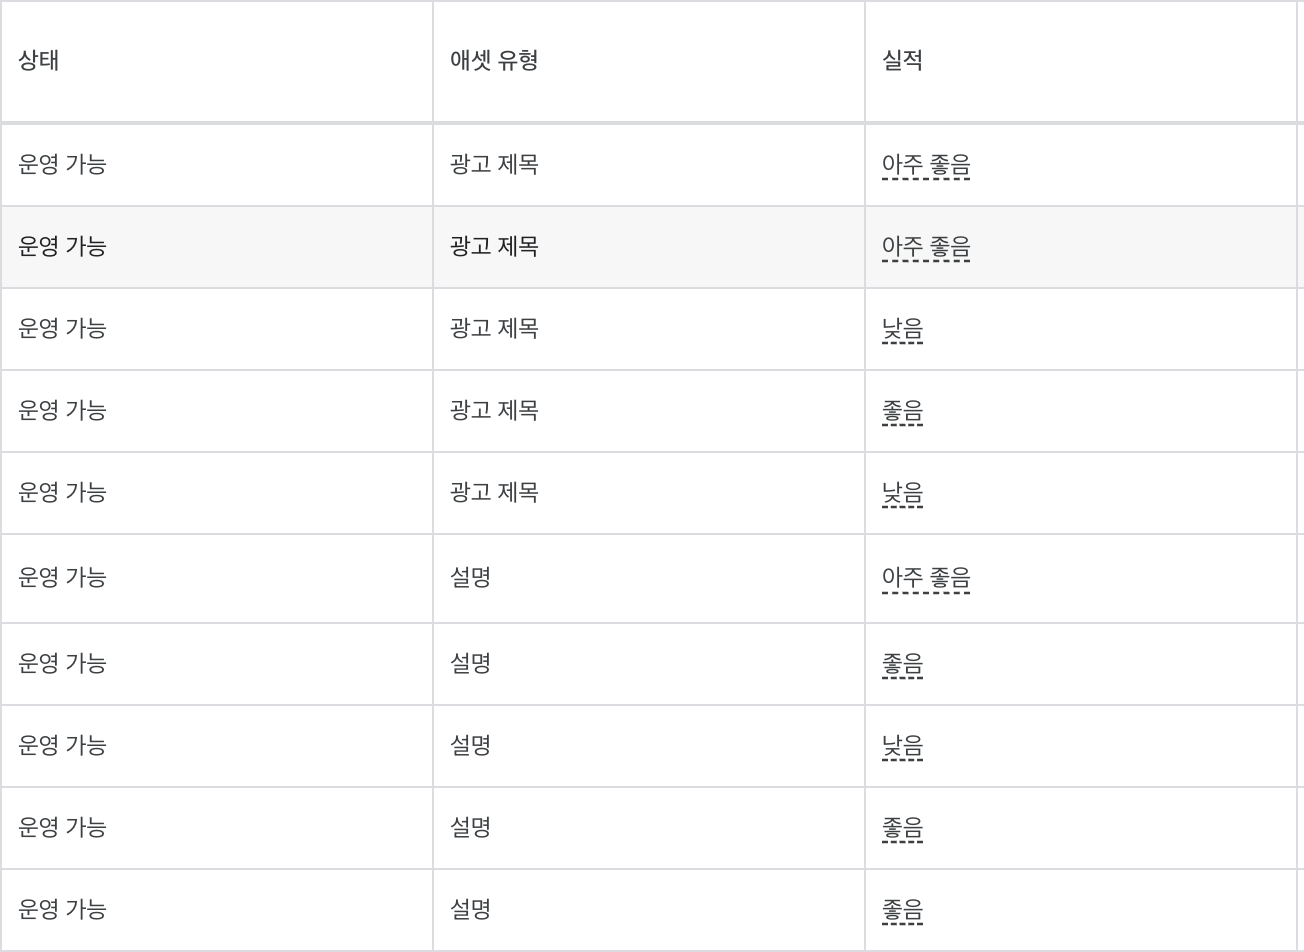Open 아주 좋음 rating in first table row
Viewport: 1304px width, 952px height.
(926, 165)
